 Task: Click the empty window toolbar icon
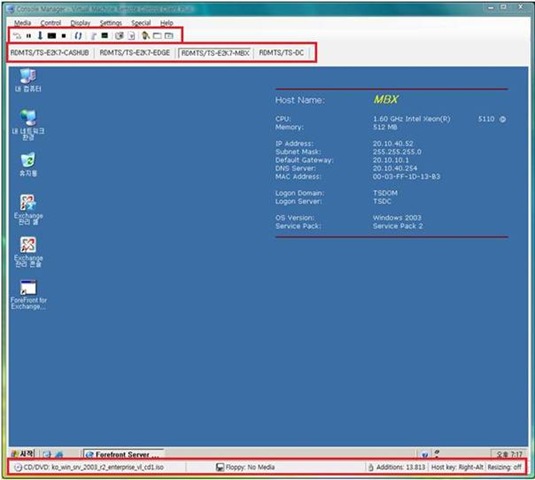[x=157, y=35]
